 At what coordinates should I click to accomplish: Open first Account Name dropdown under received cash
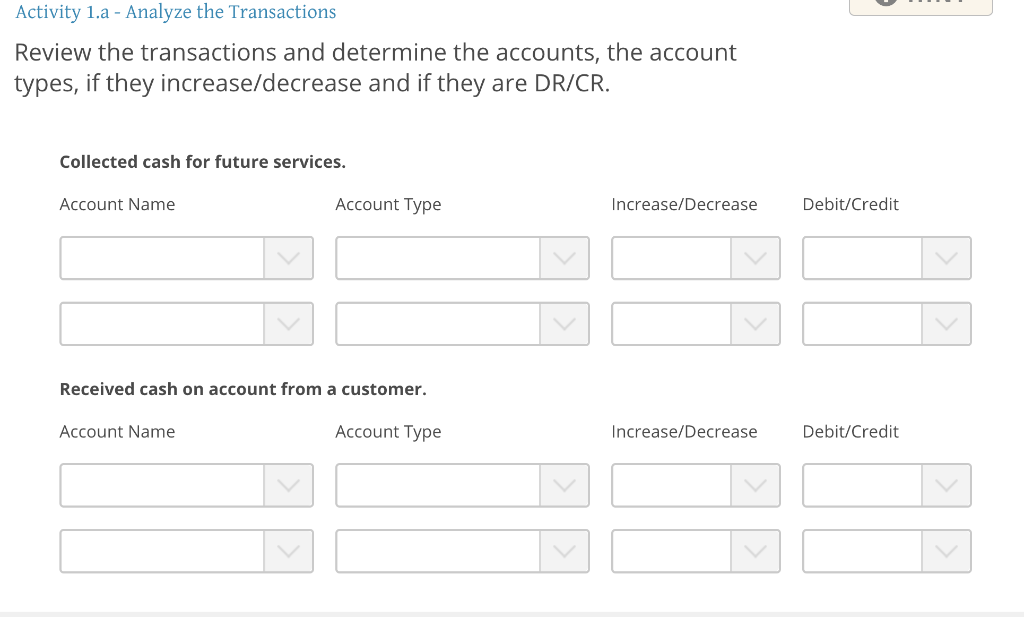(x=289, y=485)
